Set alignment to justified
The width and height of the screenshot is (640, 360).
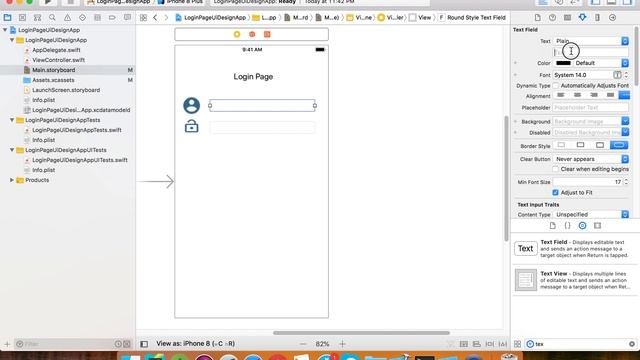coord(610,96)
